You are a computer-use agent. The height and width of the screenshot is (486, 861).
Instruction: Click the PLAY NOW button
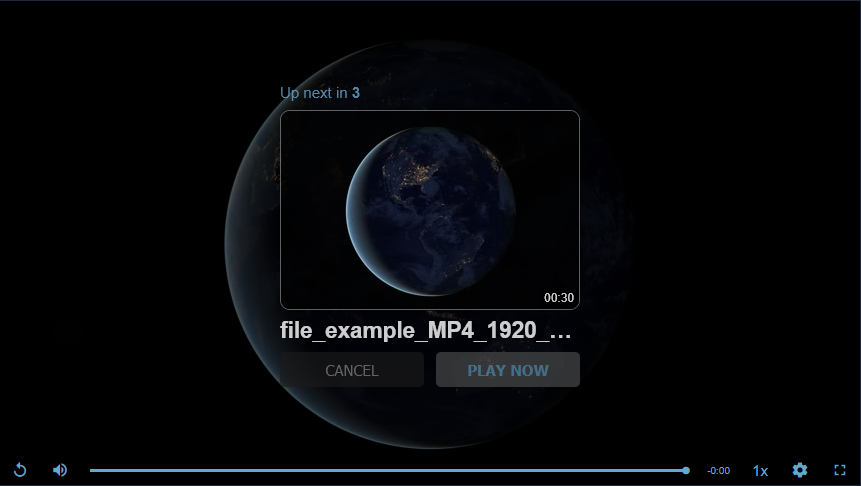point(508,370)
